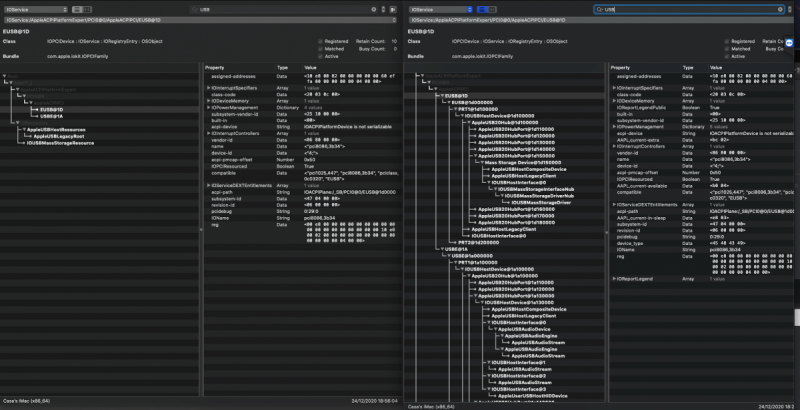Expand IOPowerManagement dictionary in right window
This screenshot has height=410, width=800.
tap(614, 126)
